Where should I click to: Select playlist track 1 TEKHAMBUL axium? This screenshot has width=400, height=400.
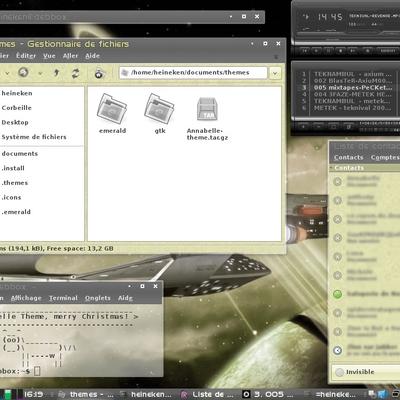[353, 74]
